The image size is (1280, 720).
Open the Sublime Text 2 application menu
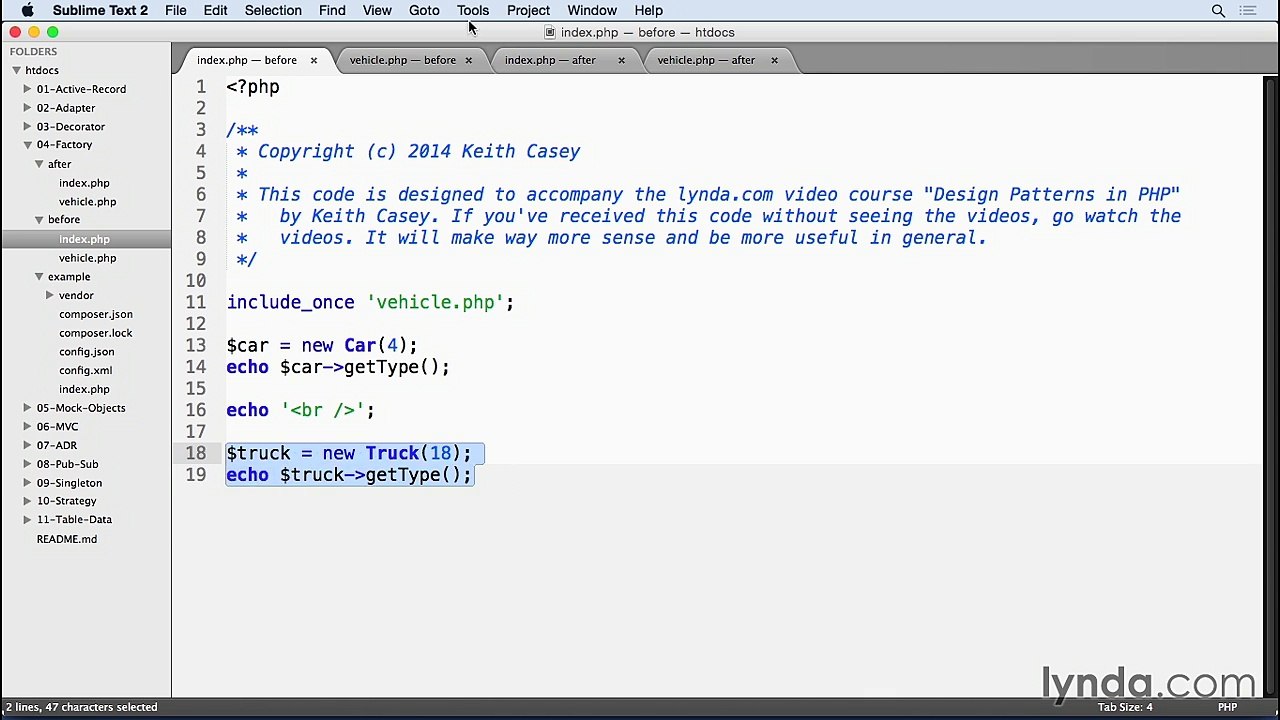point(100,10)
